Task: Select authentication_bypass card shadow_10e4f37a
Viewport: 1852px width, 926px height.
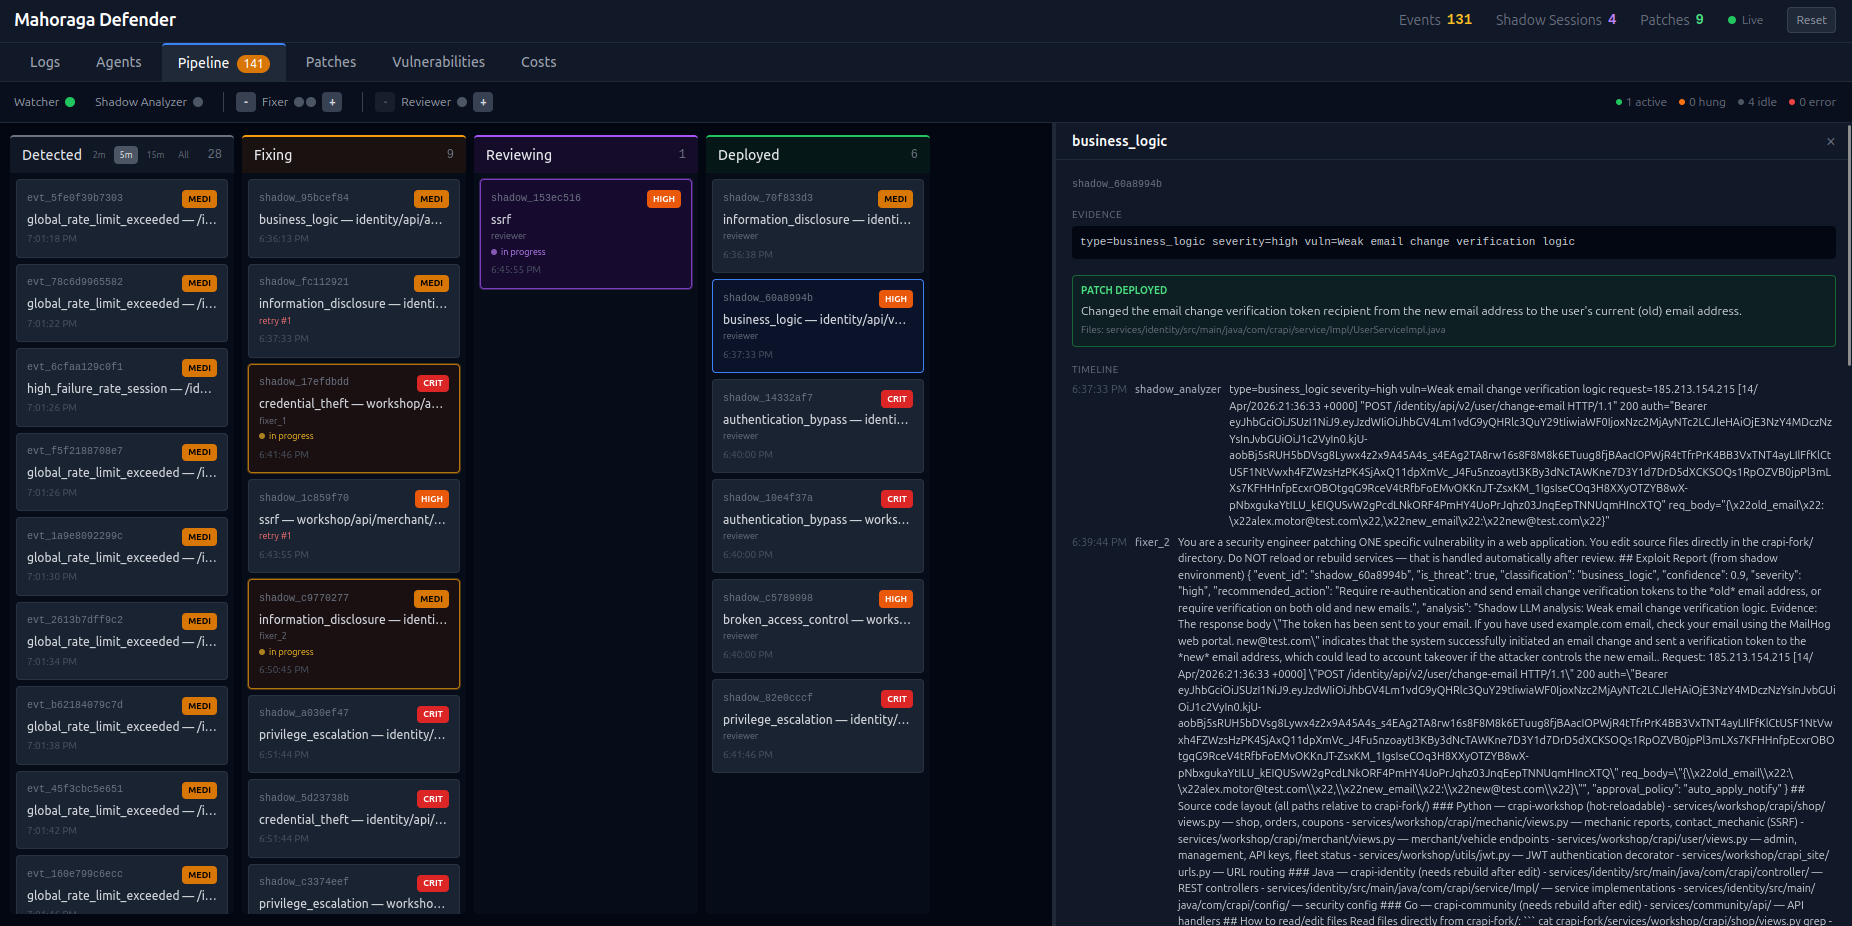Action: click(818, 526)
